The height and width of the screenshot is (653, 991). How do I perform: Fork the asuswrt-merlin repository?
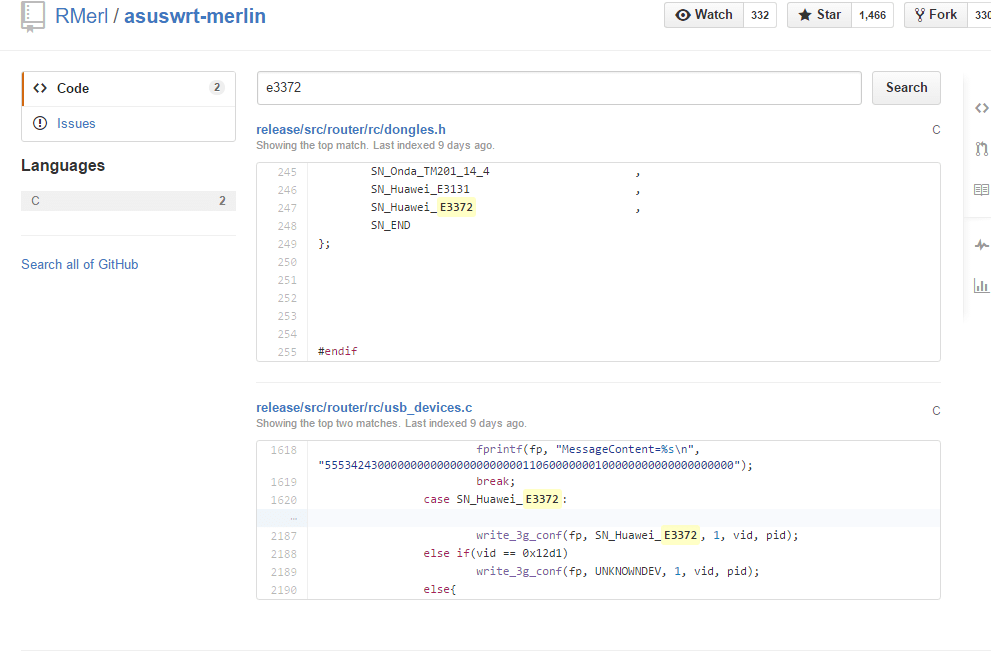point(935,15)
